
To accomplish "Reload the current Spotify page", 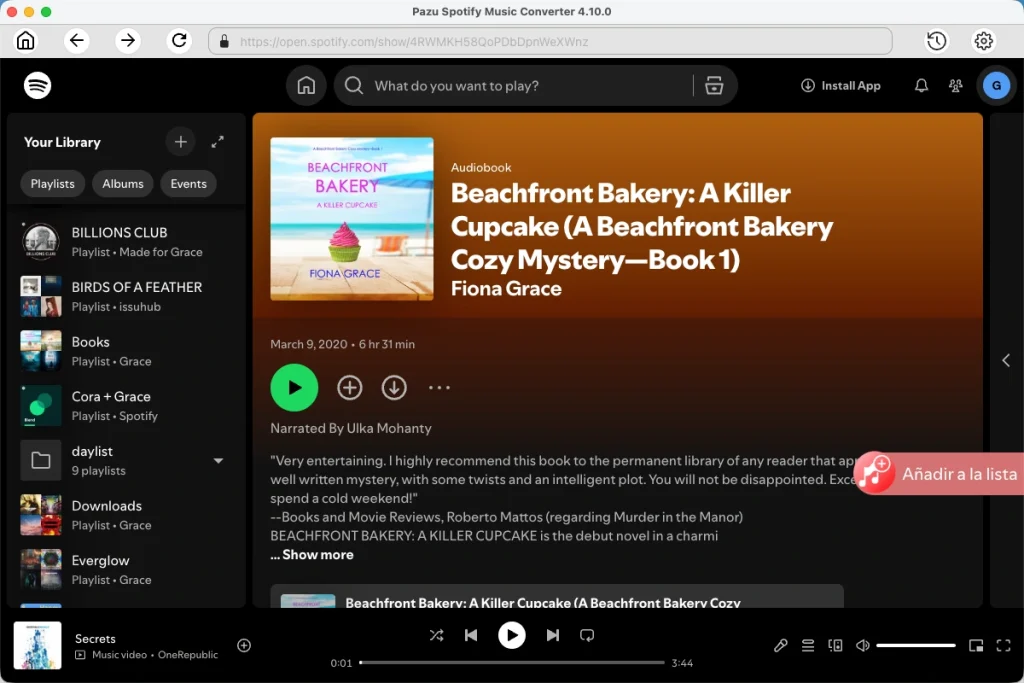I will tap(179, 40).
